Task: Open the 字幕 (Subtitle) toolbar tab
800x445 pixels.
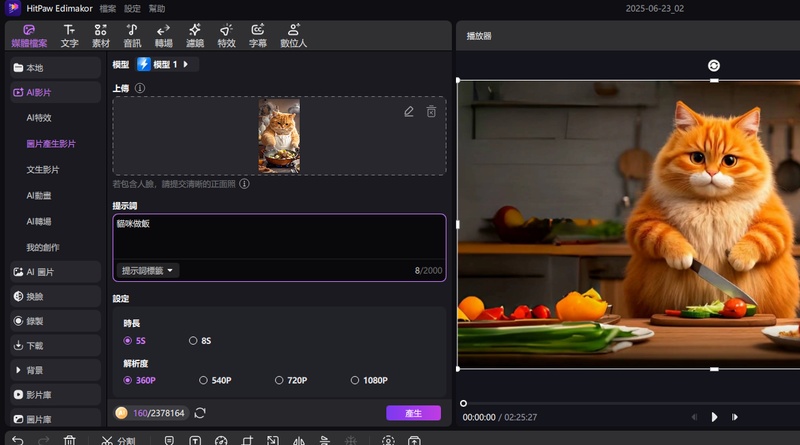Action: 257,35
